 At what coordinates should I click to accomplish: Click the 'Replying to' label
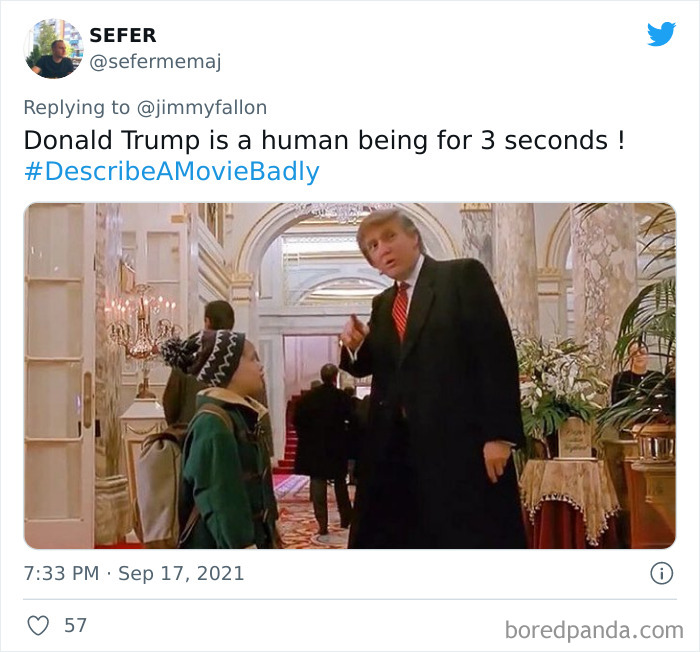[76, 108]
